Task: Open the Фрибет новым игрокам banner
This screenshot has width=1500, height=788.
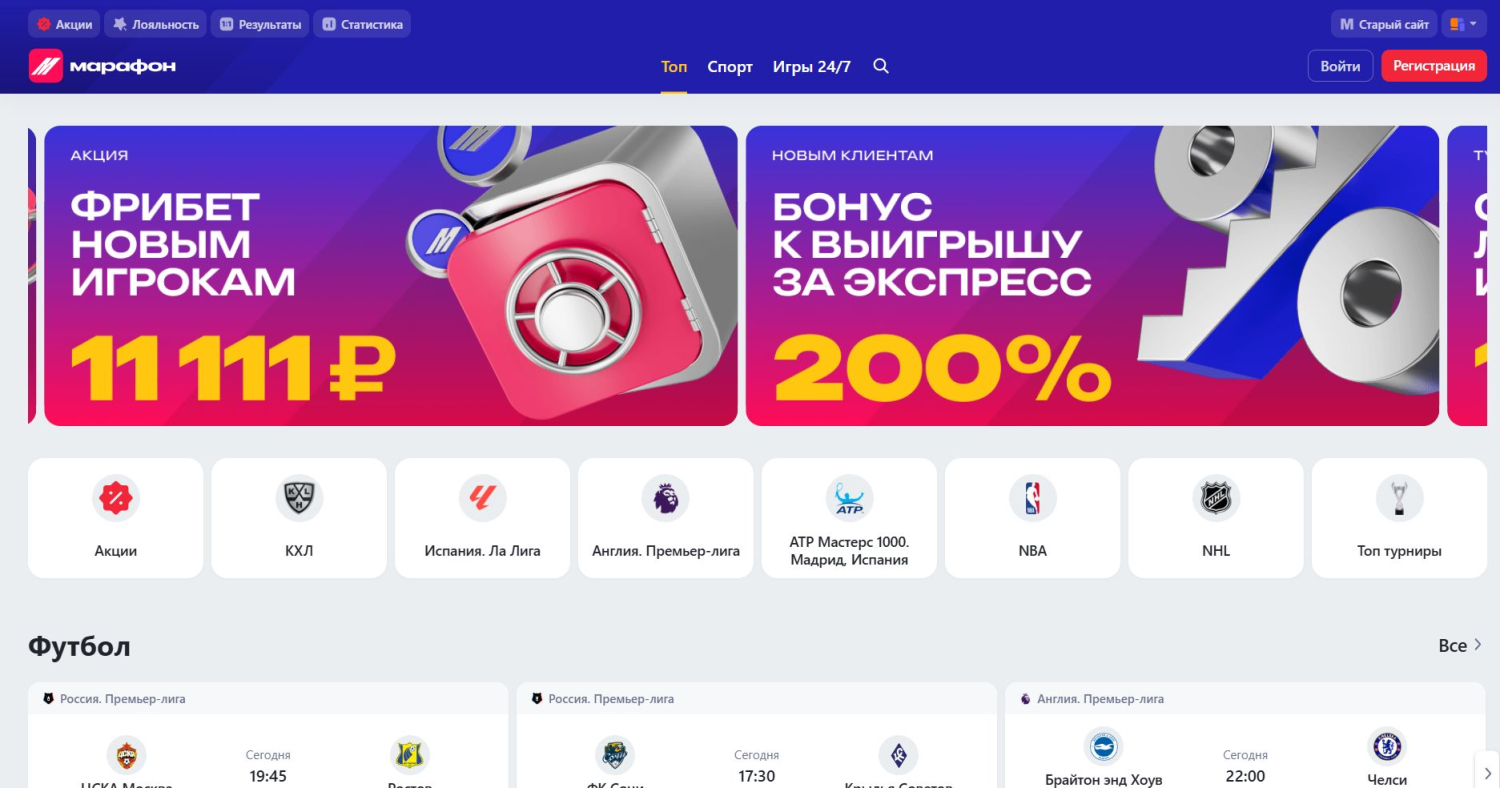Action: 391,275
